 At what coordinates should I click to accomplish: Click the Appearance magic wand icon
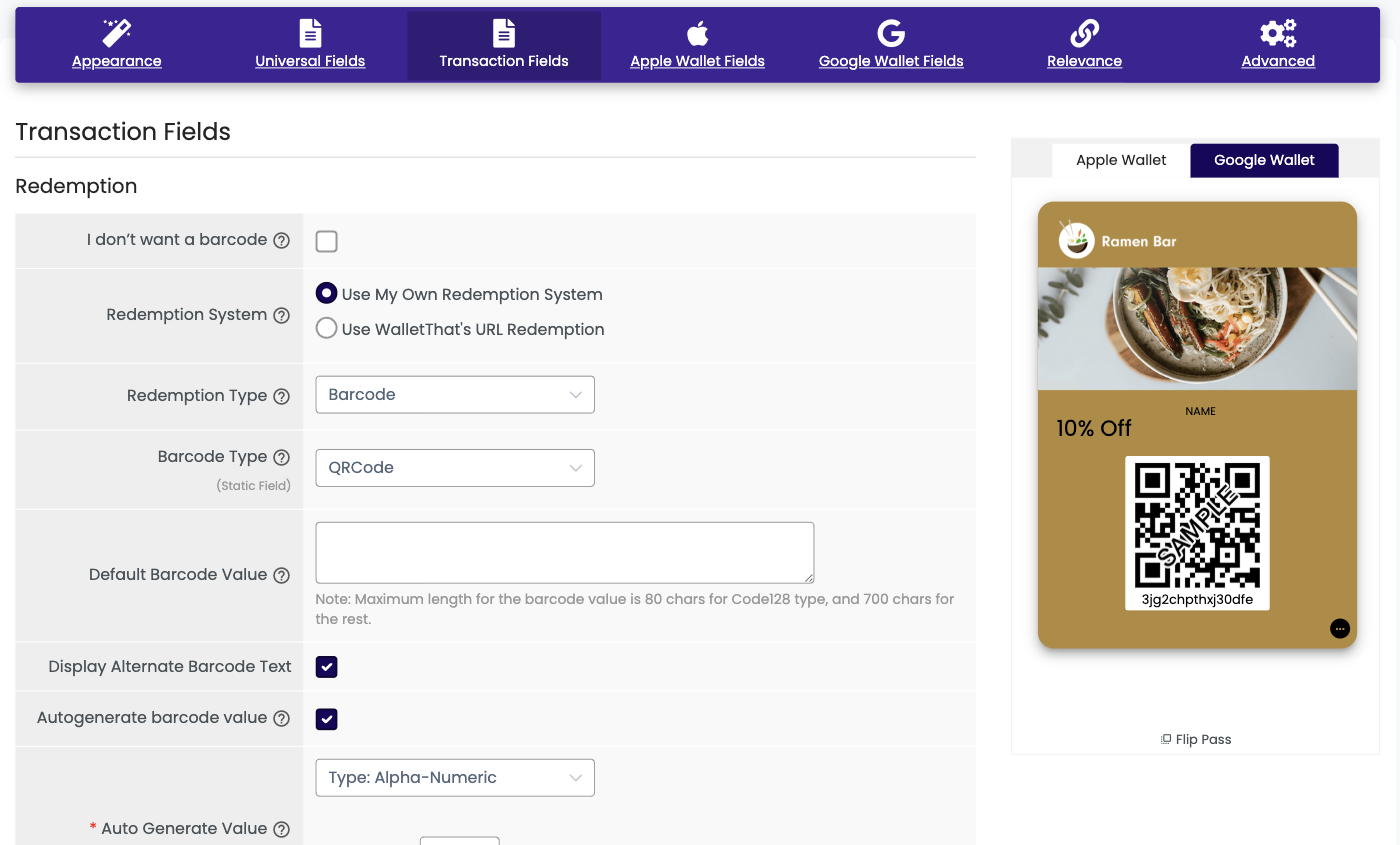click(x=117, y=33)
